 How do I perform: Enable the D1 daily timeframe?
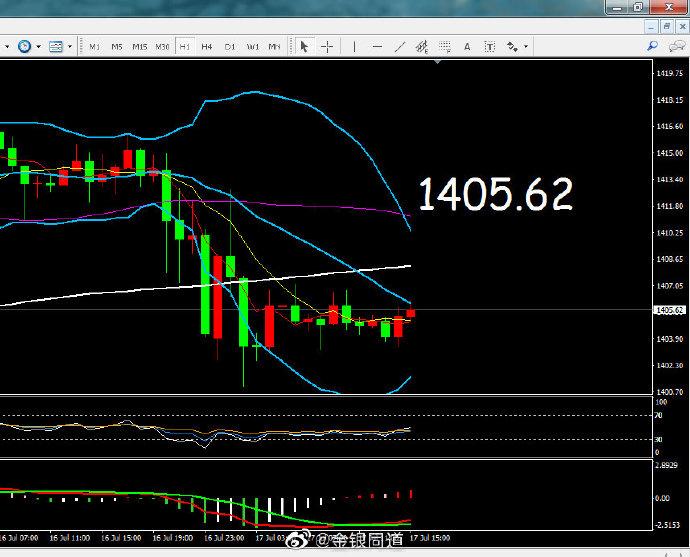pos(229,46)
